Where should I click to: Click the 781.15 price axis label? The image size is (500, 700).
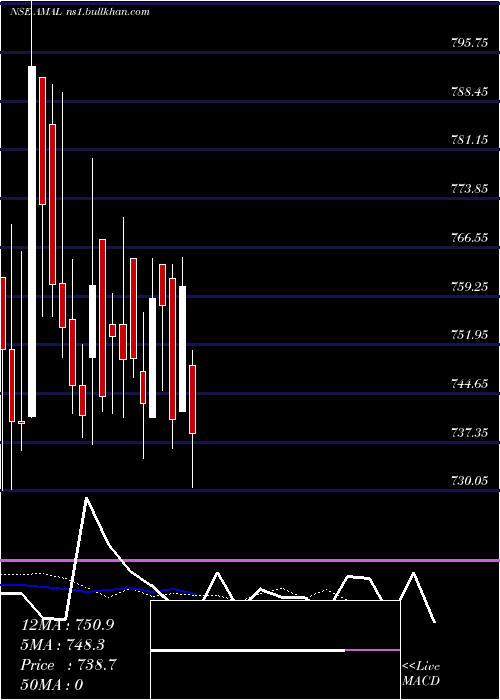[469, 140]
